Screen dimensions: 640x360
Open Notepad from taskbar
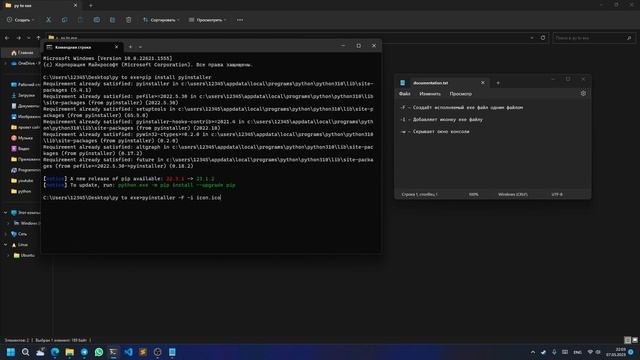tap(172, 352)
